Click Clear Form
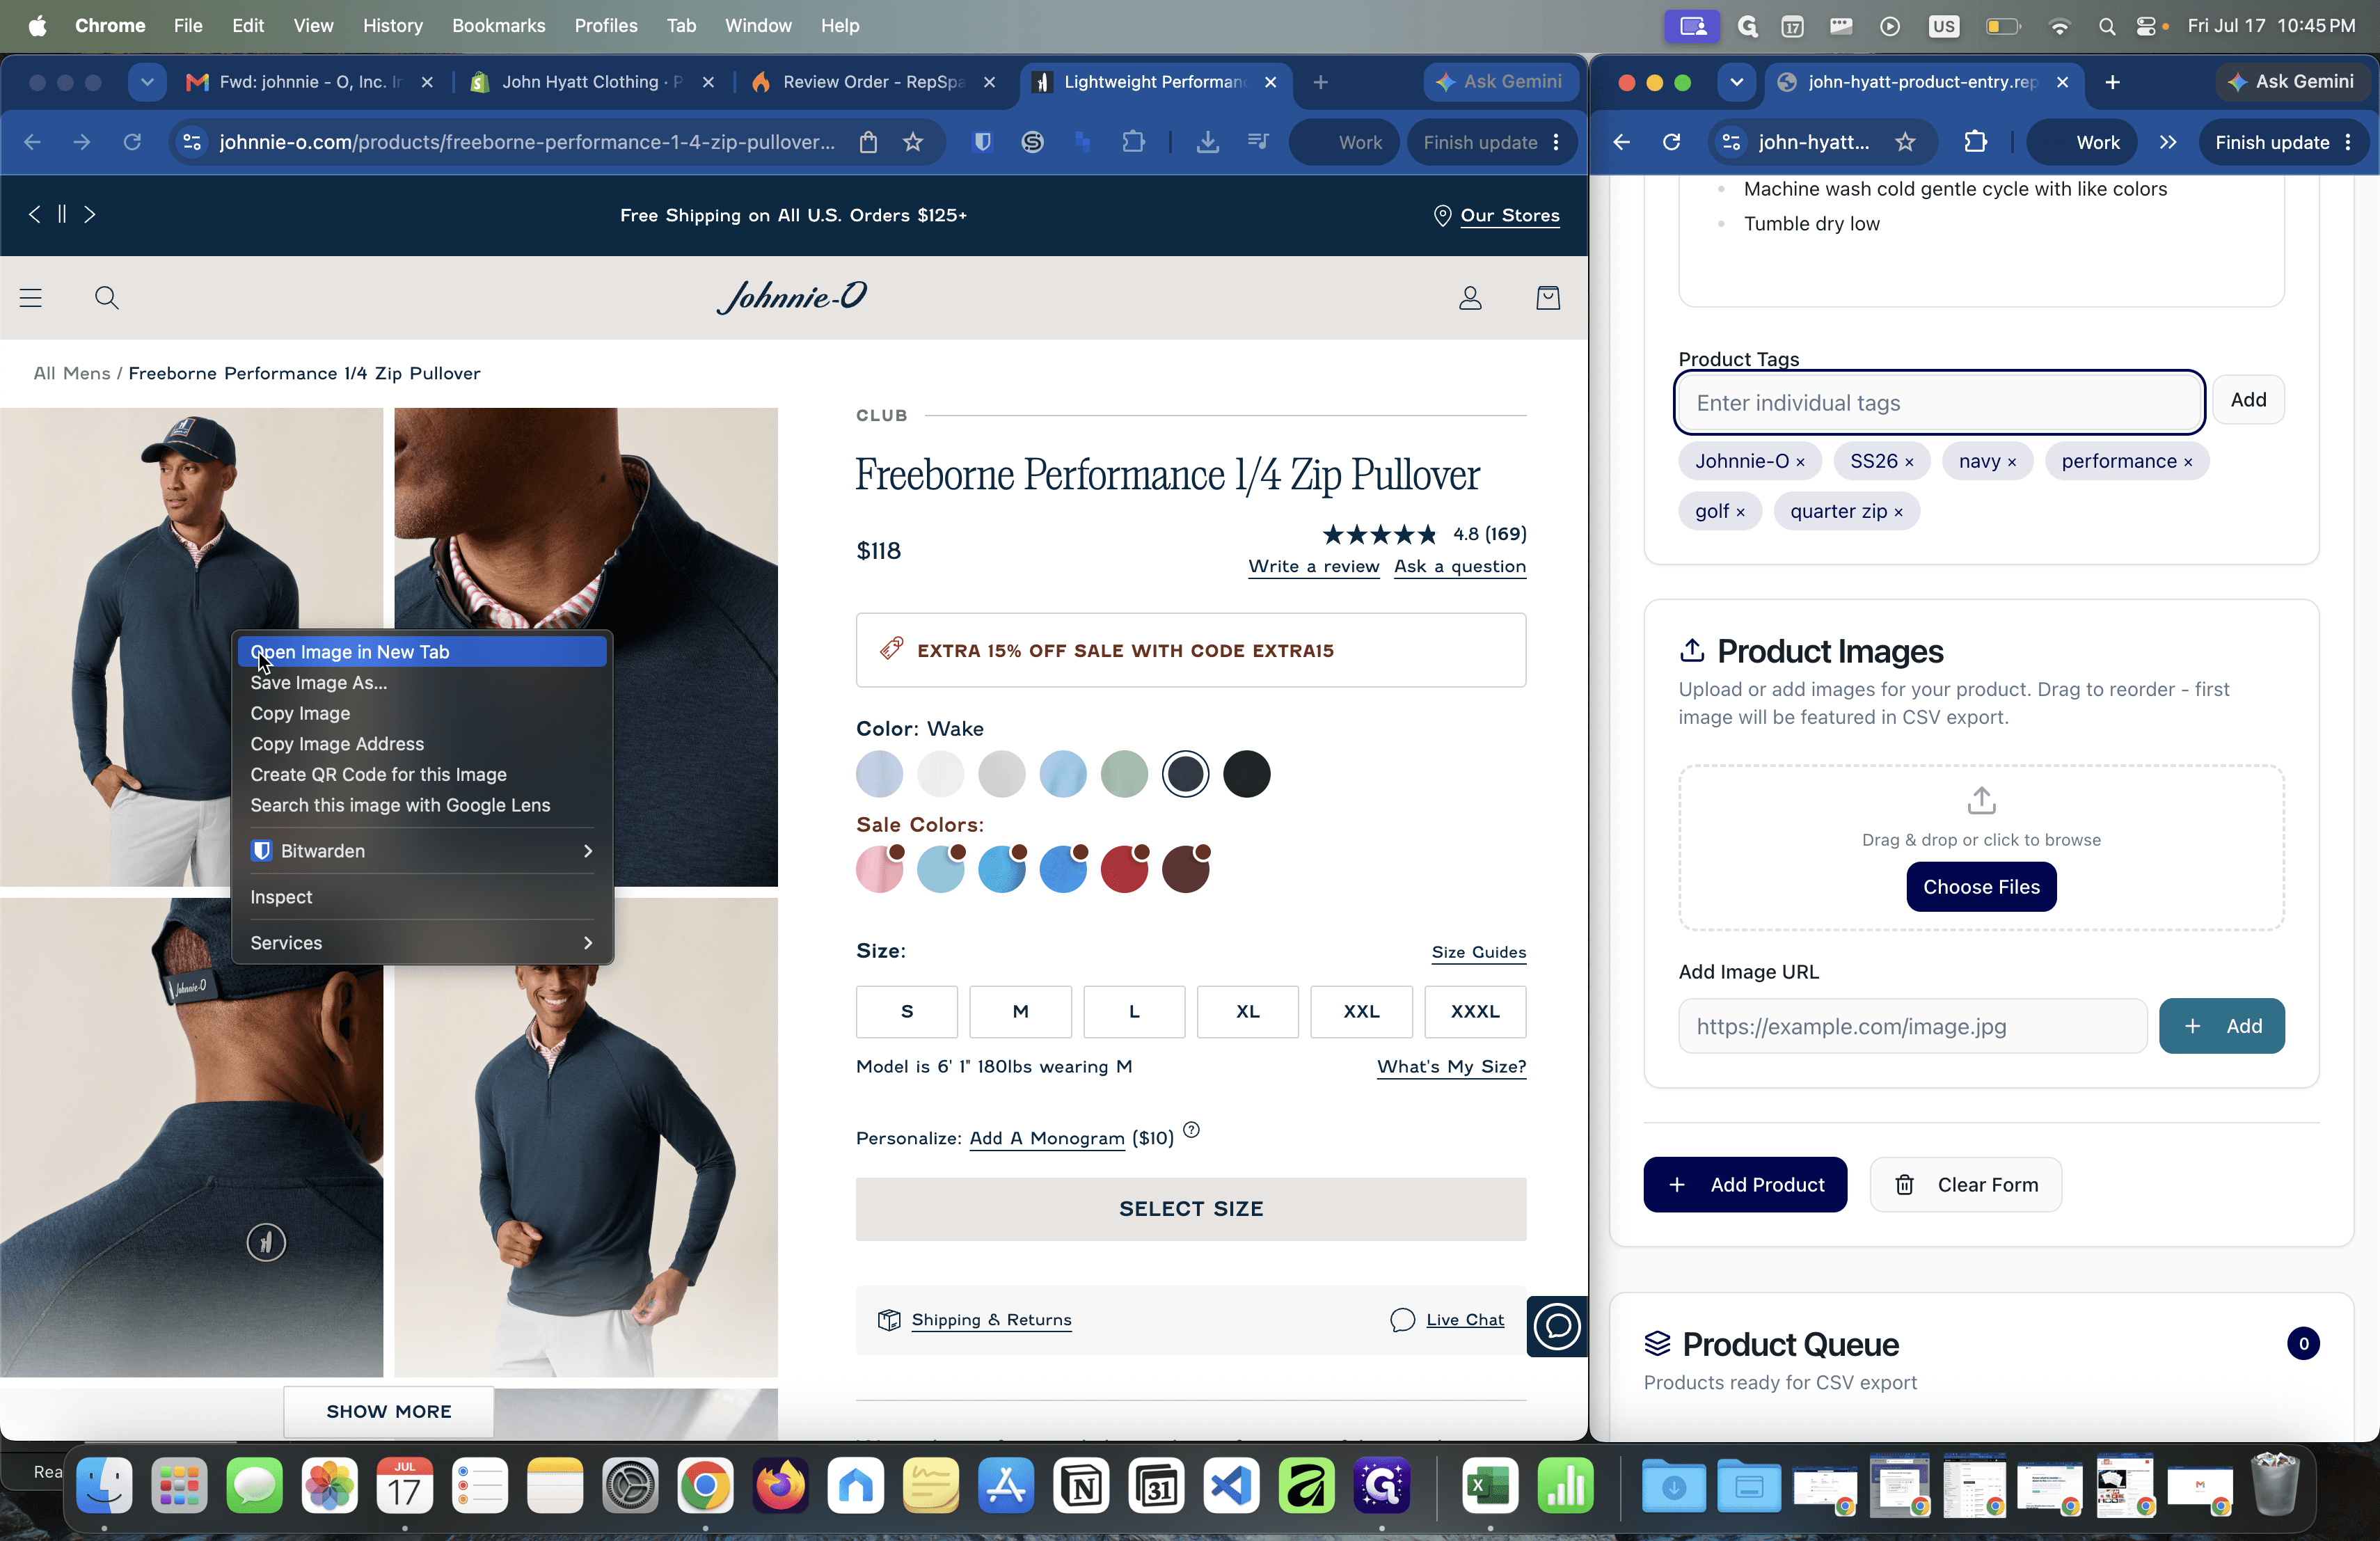 1965,1184
